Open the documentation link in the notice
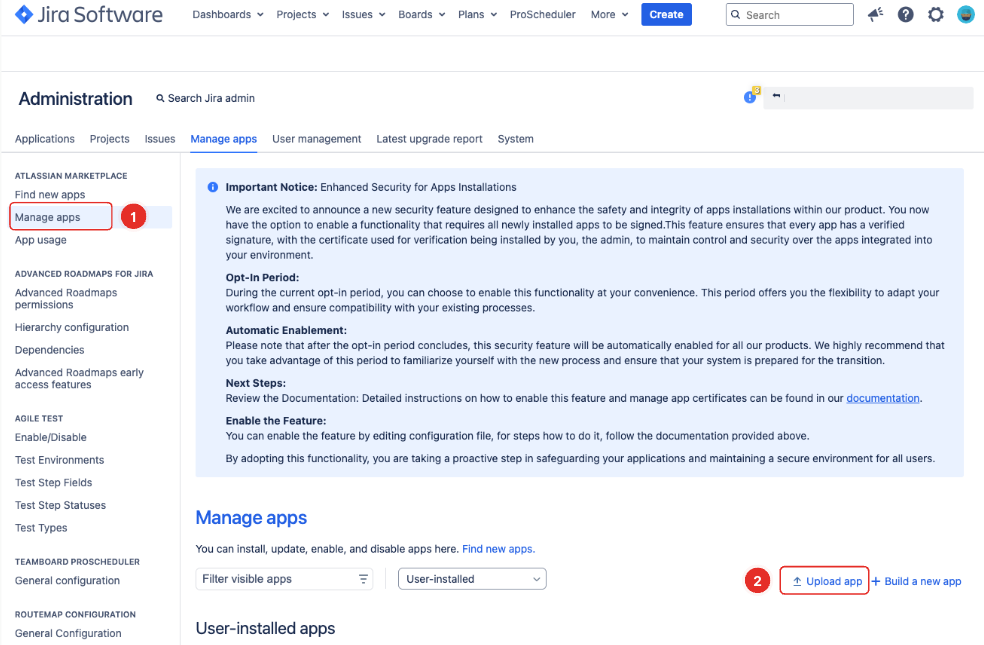The height and width of the screenshot is (645, 984). pos(882,397)
